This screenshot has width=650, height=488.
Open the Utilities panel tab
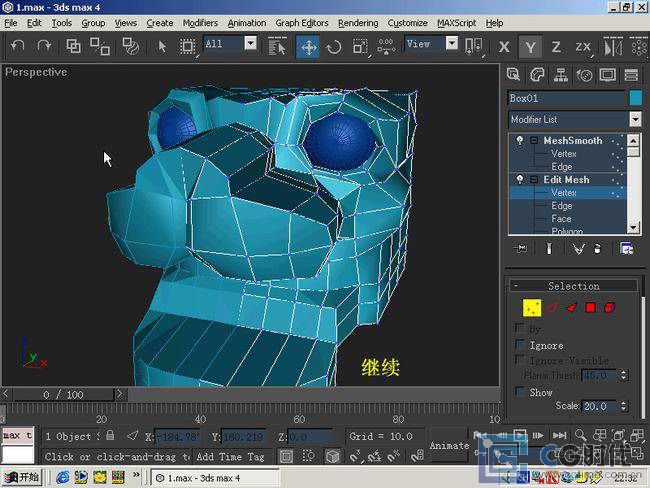(x=631, y=75)
